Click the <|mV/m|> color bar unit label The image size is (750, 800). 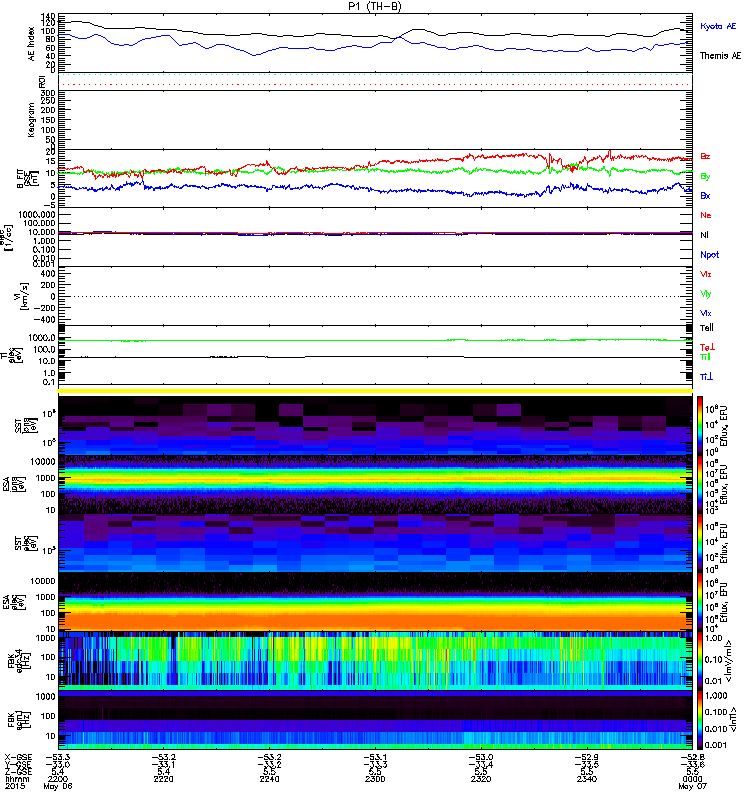click(x=729, y=661)
